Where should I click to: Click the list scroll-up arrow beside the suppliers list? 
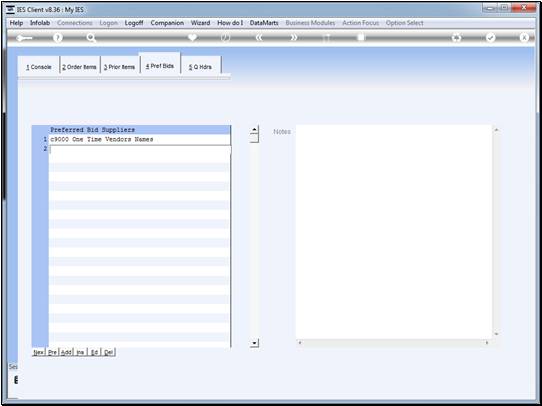(254, 130)
